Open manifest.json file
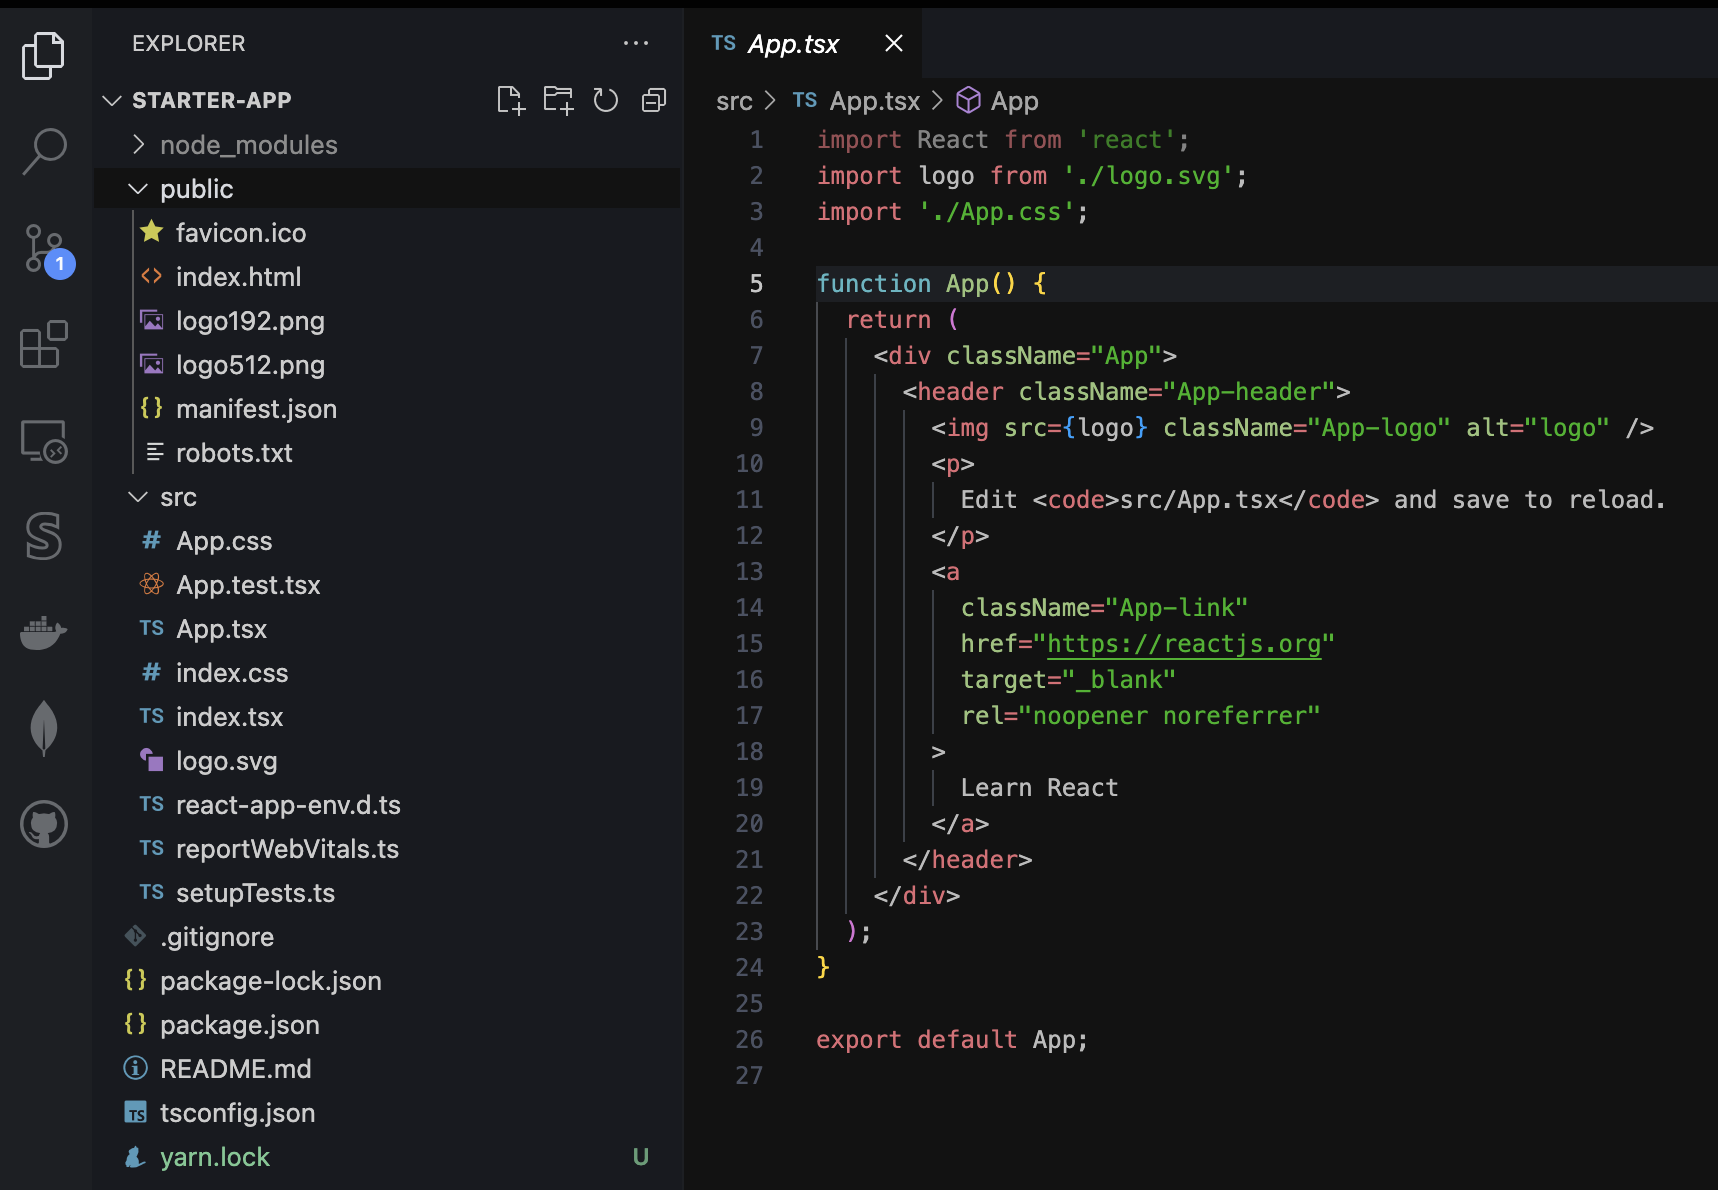This screenshot has width=1718, height=1190. click(388, 409)
